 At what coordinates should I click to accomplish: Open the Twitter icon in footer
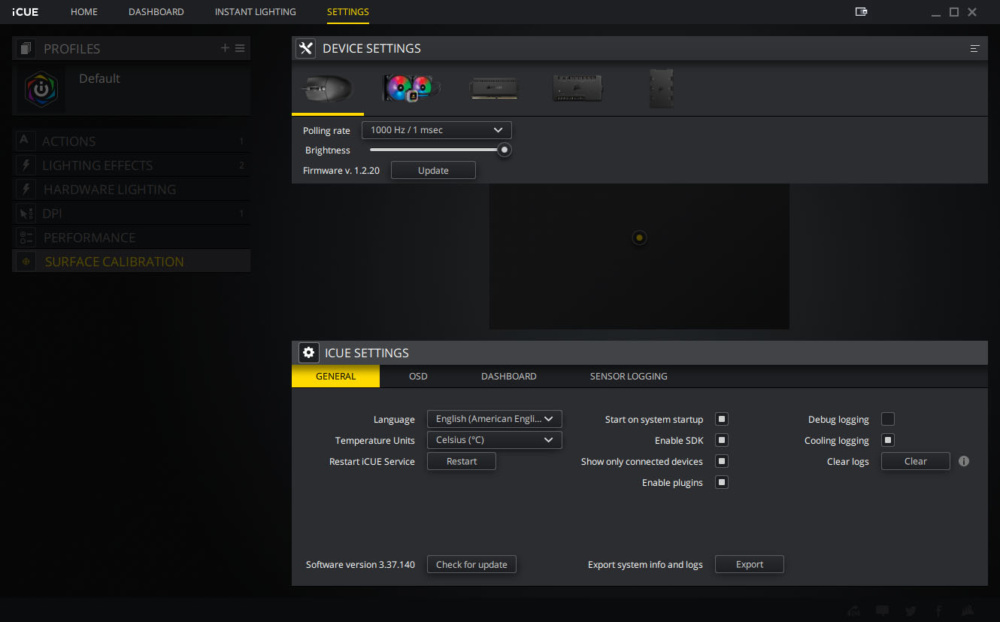pyautogui.click(x=911, y=611)
